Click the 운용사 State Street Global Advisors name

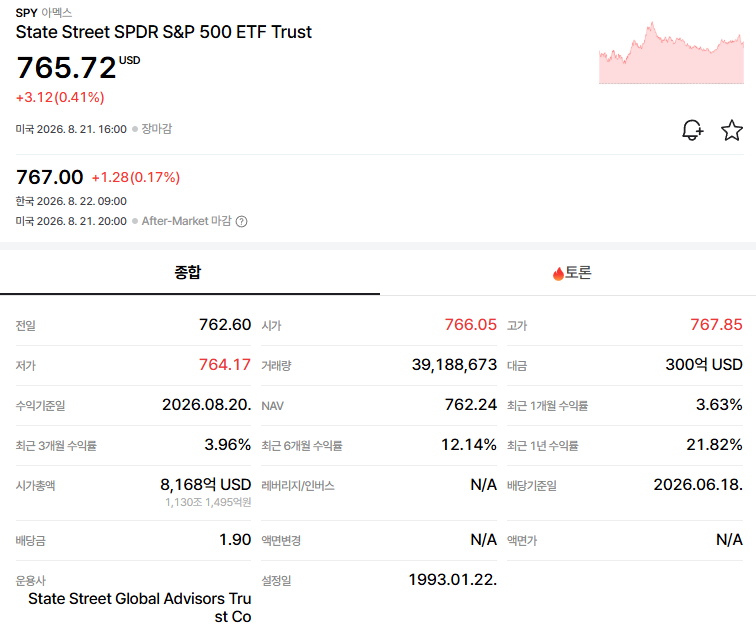point(139,608)
